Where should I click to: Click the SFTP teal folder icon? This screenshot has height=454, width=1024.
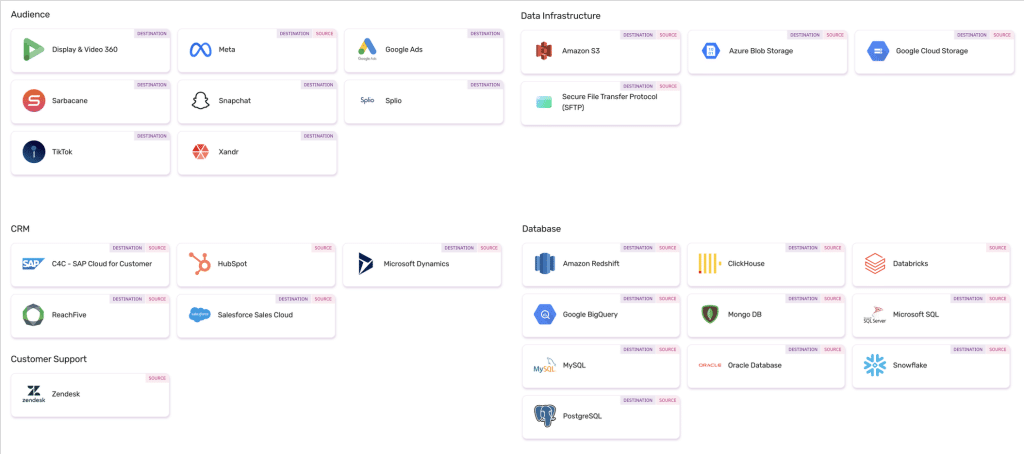[x=543, y=102]
